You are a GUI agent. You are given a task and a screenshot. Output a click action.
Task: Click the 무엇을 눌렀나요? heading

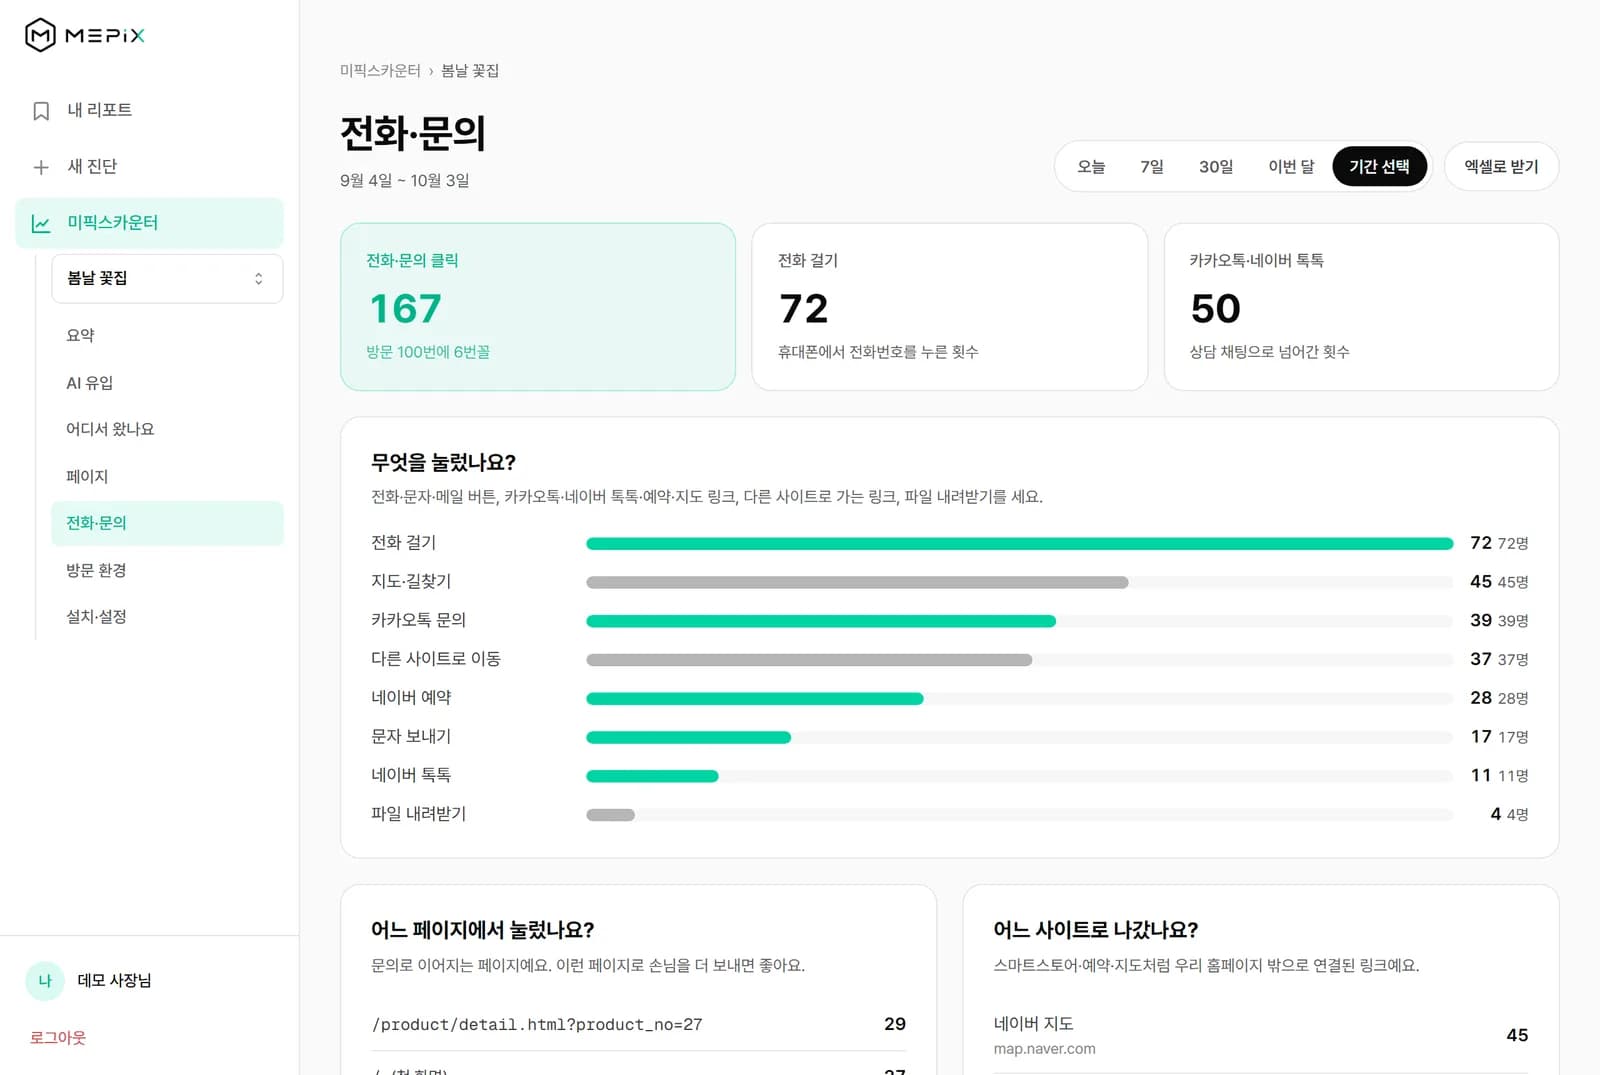pyautogui.click(x=443, y=462)
